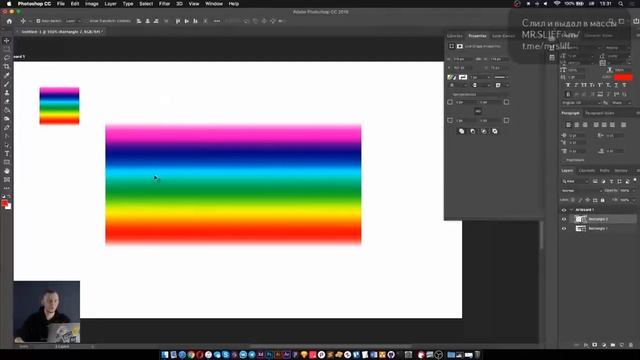Toggle Show Transform Controls checkbox
The height and width of the screenshot is (360, 640).
pyautogui.click(x=87, y=21)
